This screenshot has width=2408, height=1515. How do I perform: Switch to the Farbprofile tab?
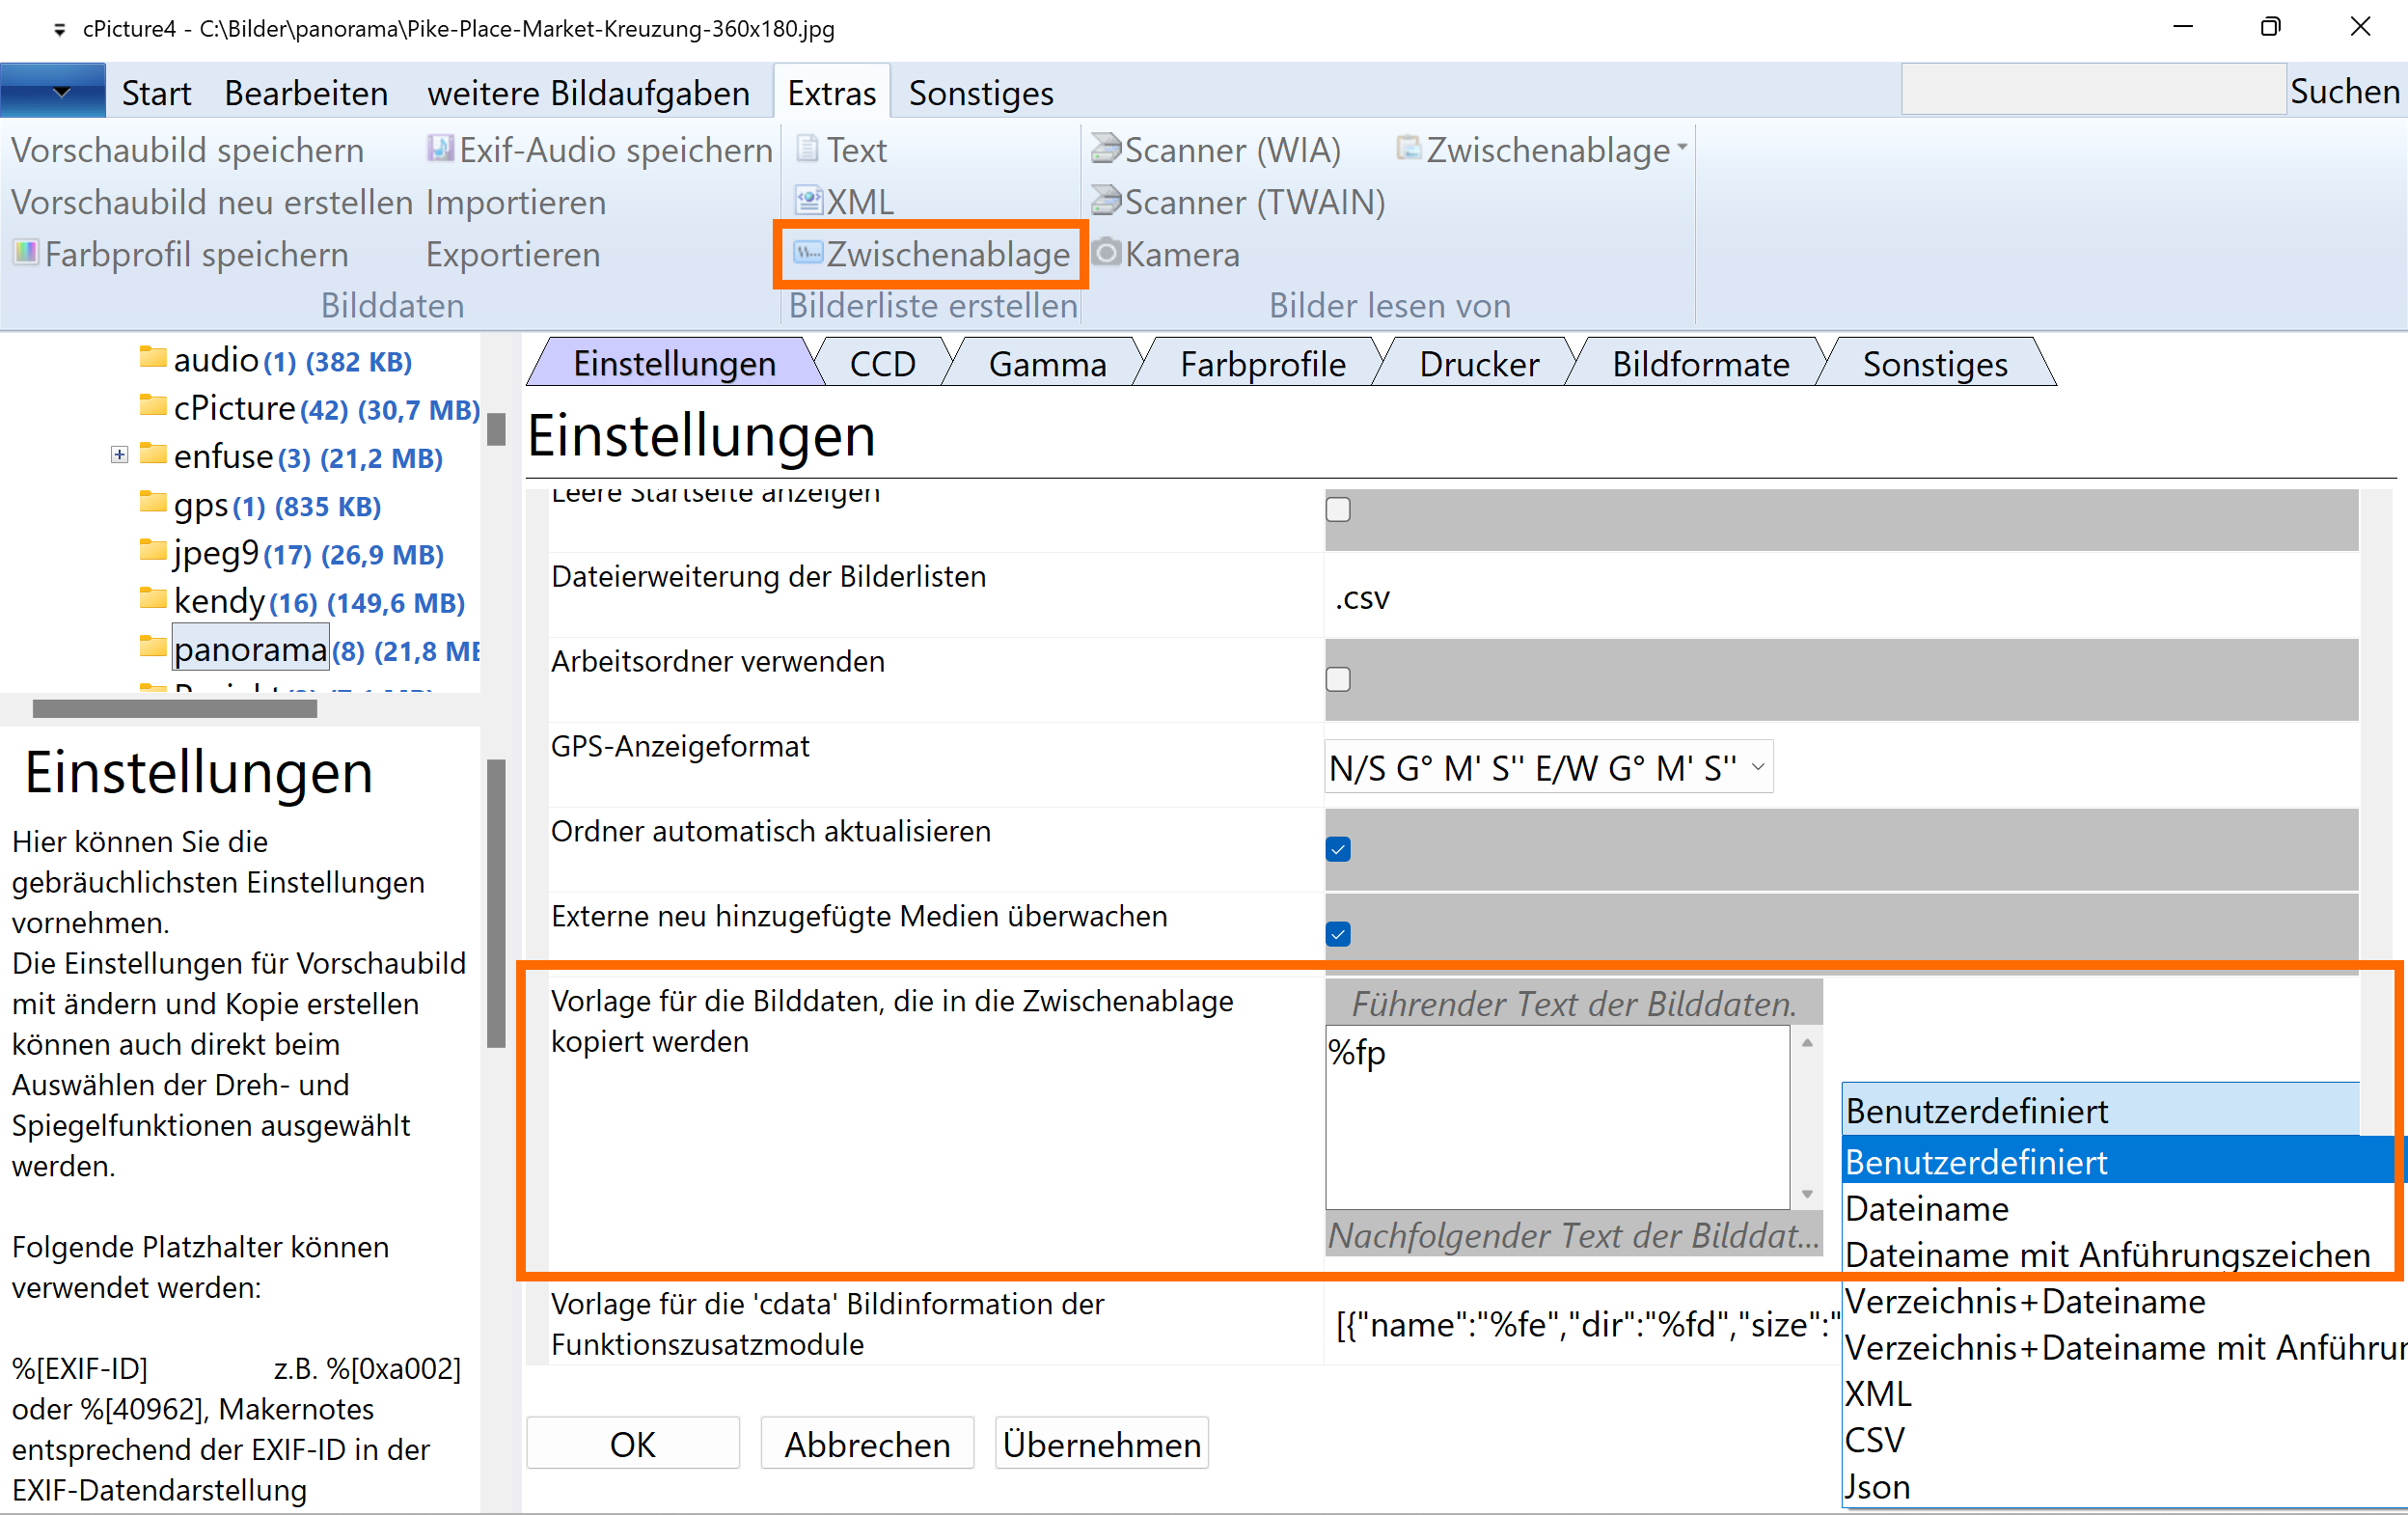pos(1262,364)
